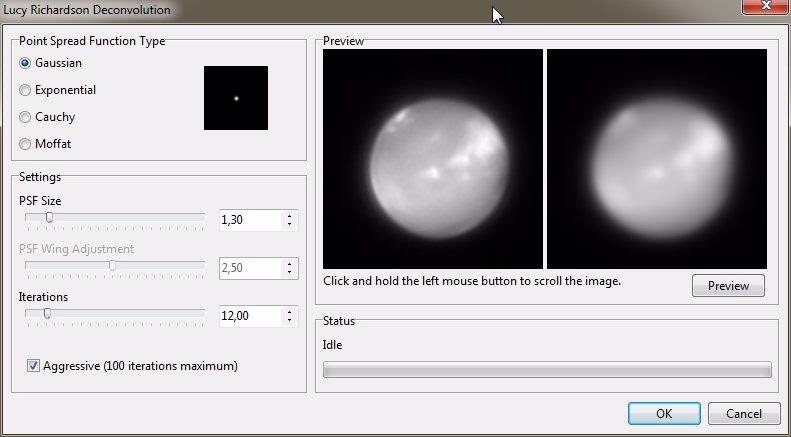Cancel the deconvolution dialog

click(x=743, y=413)
